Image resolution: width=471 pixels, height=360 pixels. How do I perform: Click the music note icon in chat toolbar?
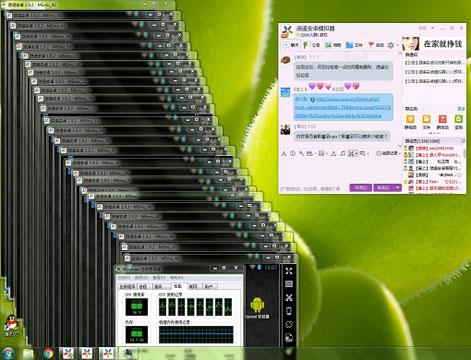point(342,153)
